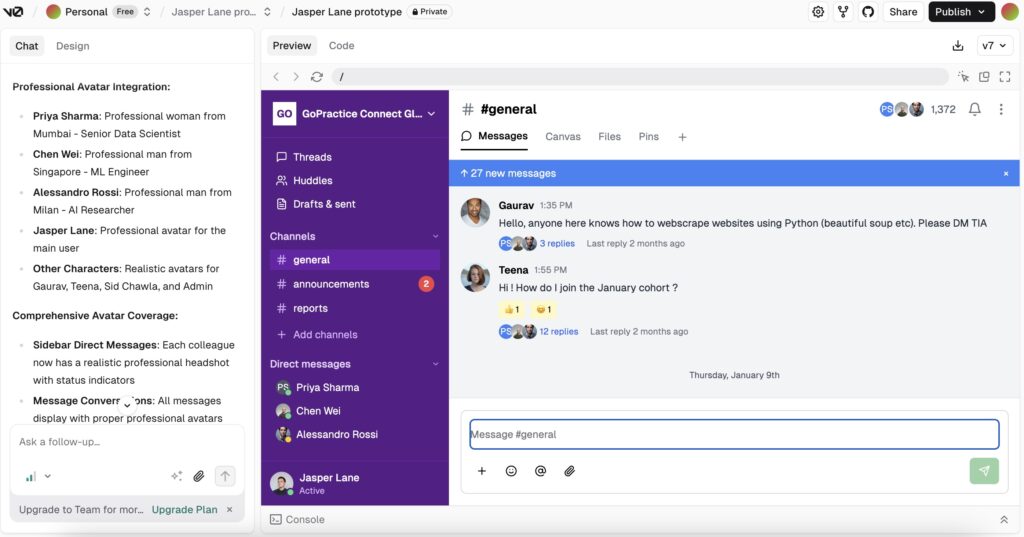Go back in the preview browser
Screen dimensions: 1024x537
pyautogui.click(x=276, y=76)
